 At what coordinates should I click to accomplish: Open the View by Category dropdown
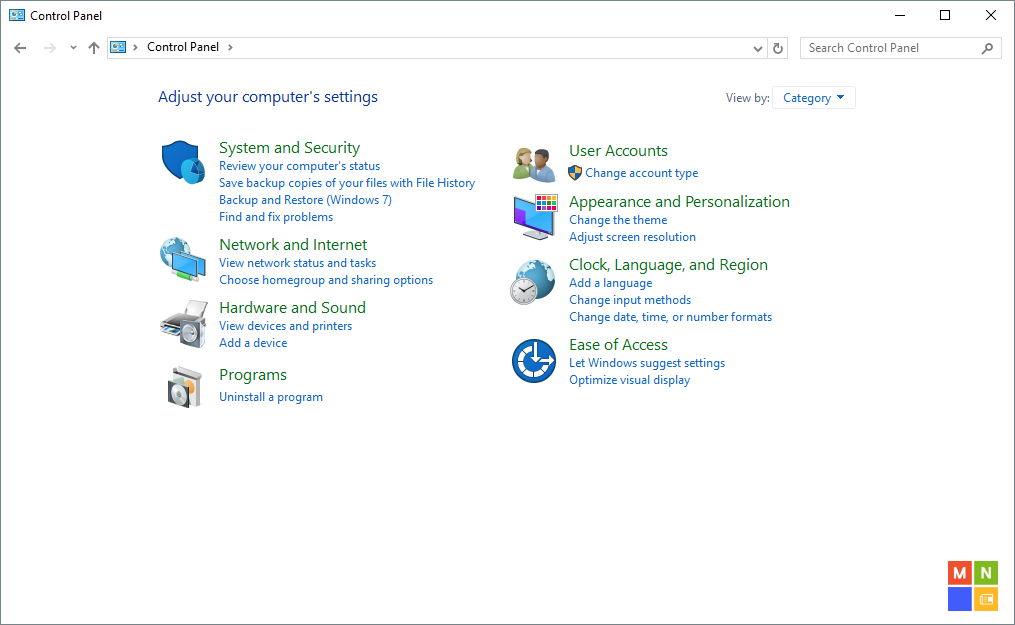(814, 98)
